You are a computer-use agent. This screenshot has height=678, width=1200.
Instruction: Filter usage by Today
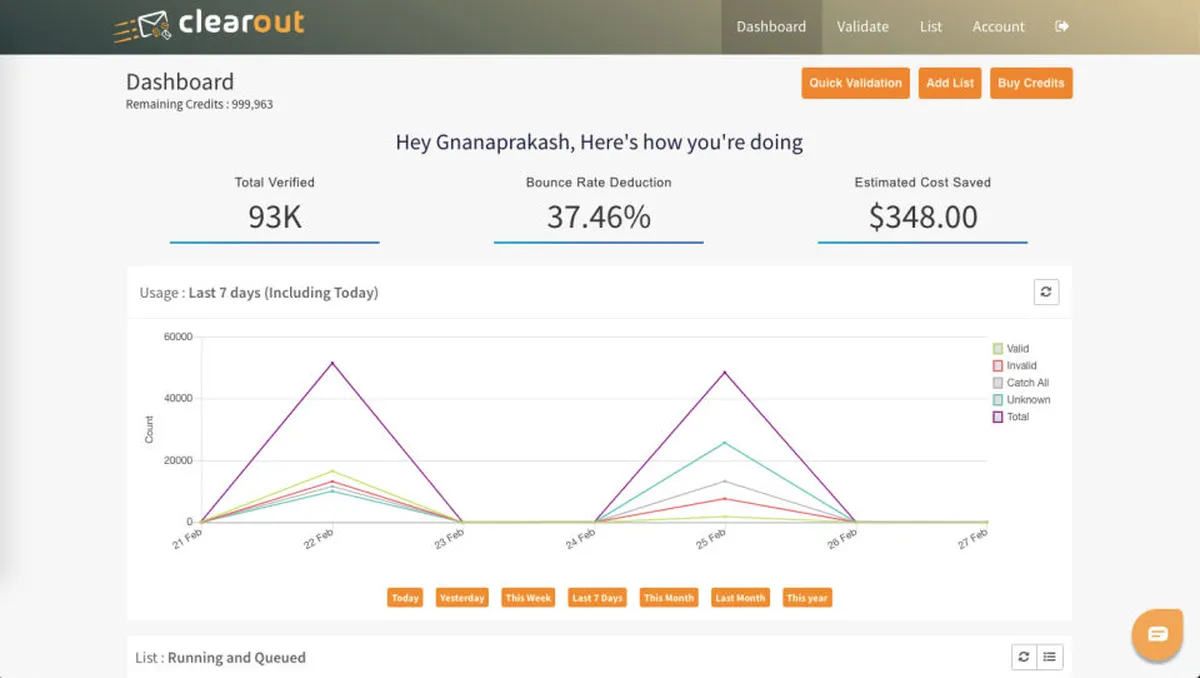coord(405,598)
